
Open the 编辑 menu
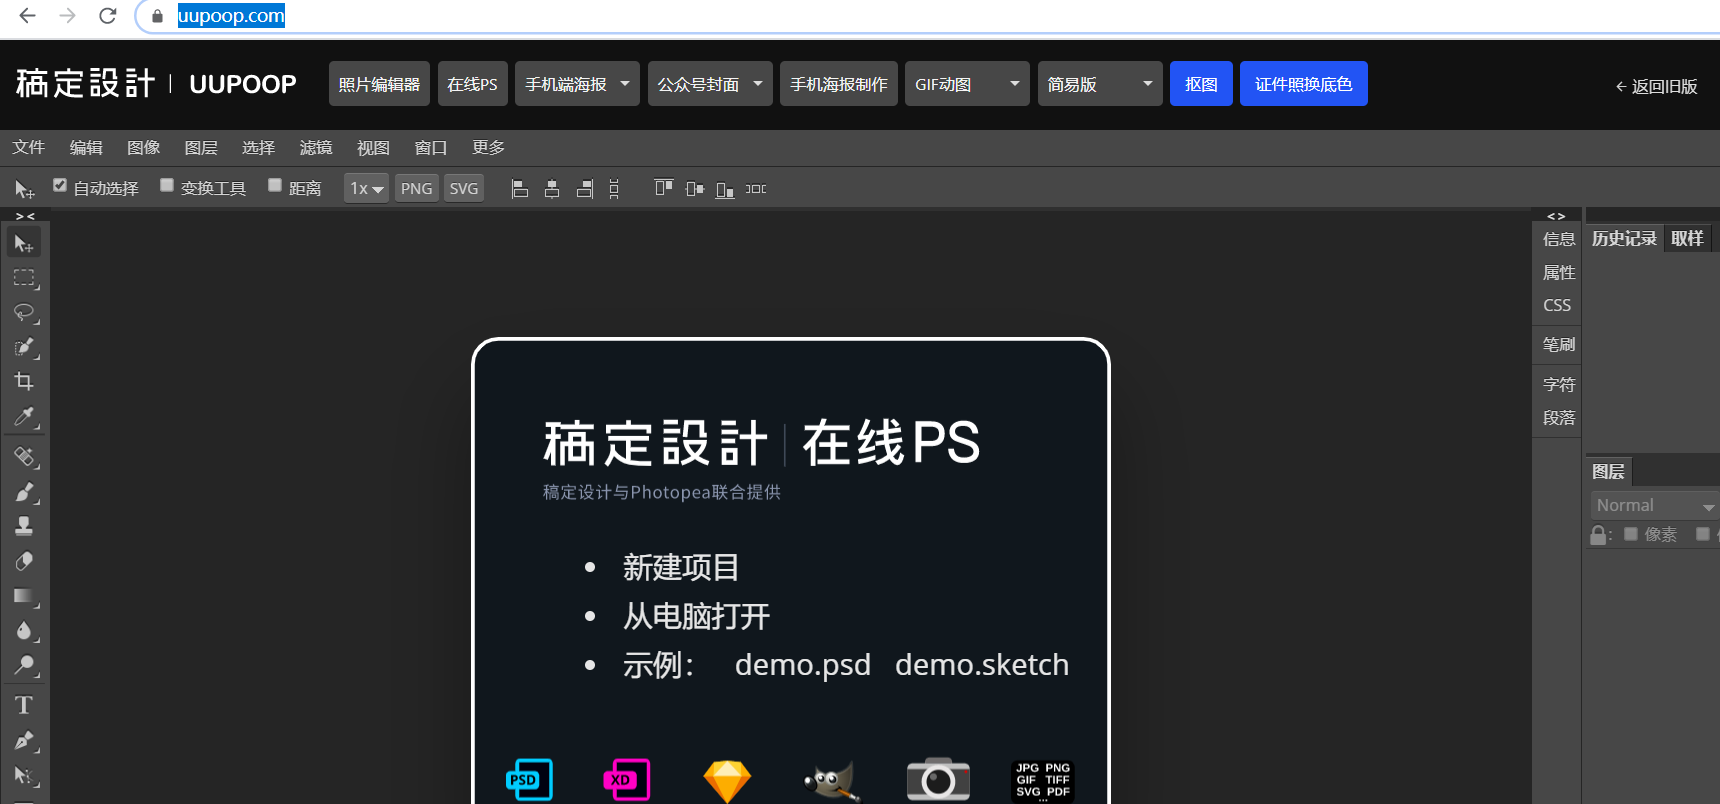(x=86, y=147)
